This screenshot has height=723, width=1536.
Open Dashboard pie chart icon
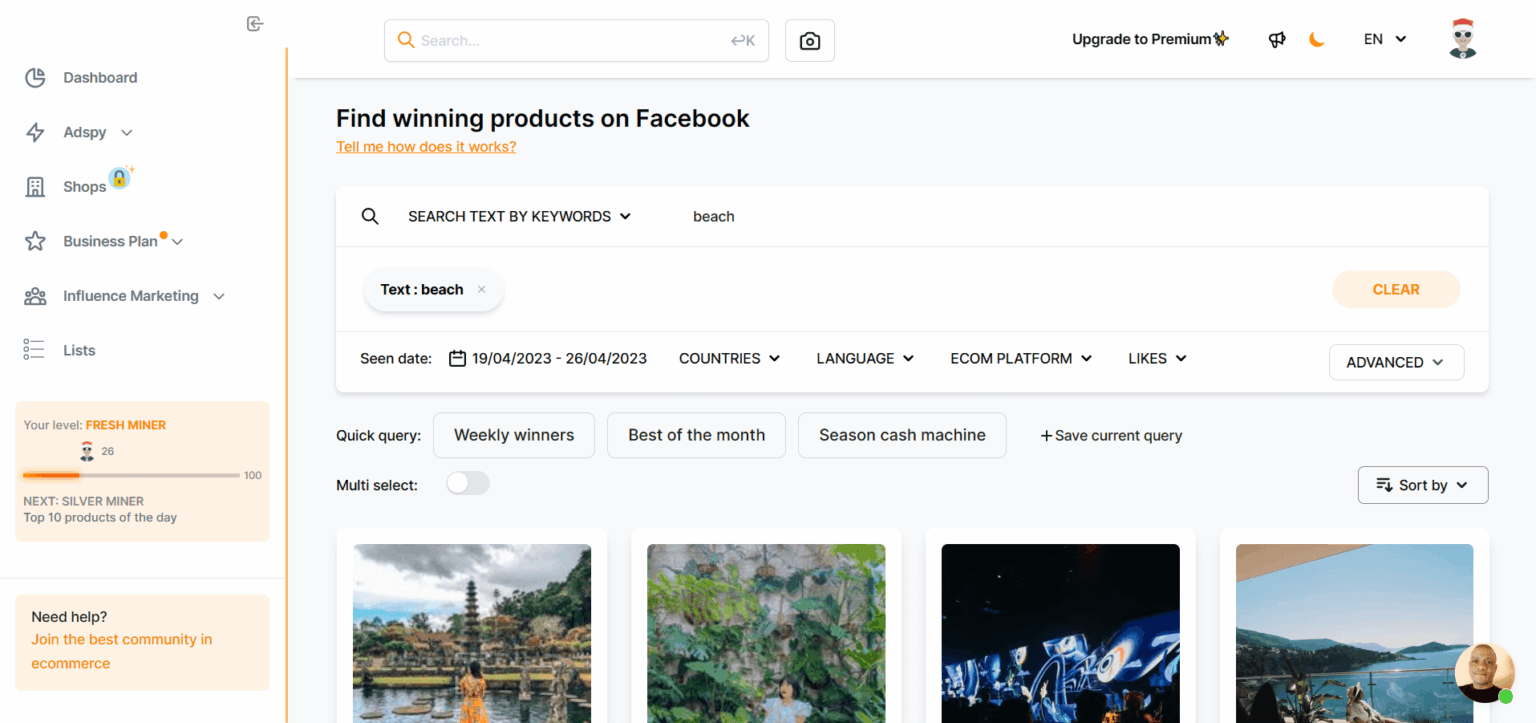click(x=35, y=77)
